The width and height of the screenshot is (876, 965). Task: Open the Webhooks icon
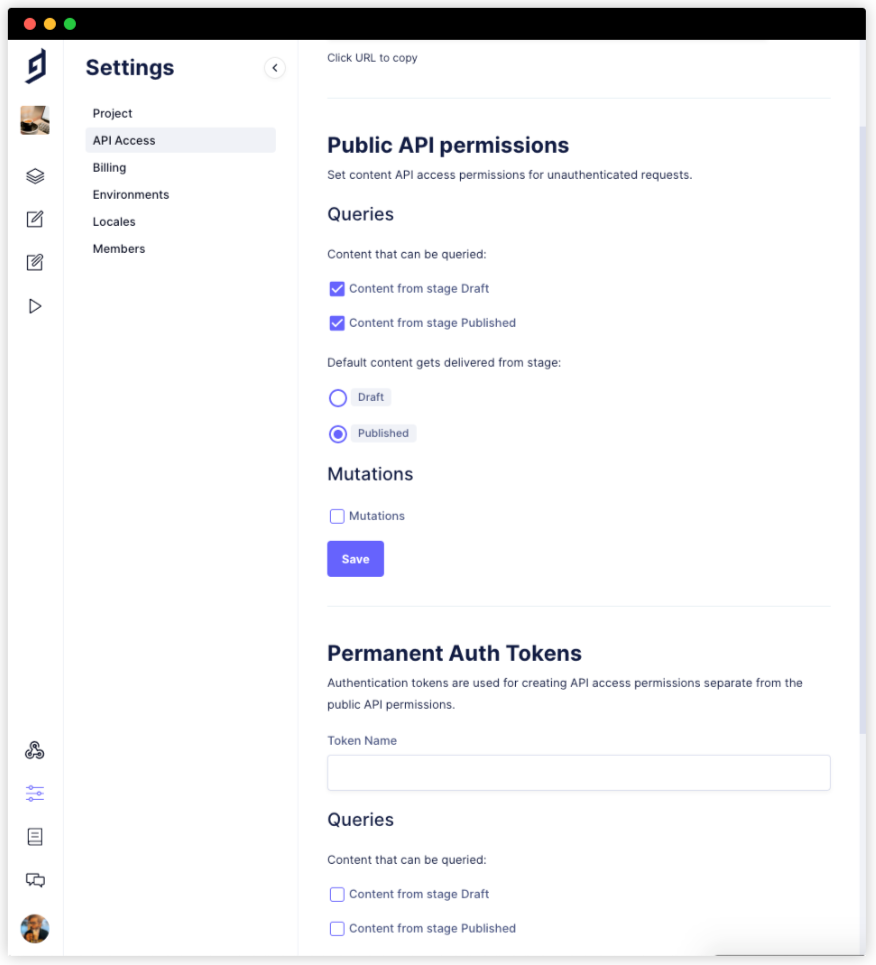click(35, 750)
